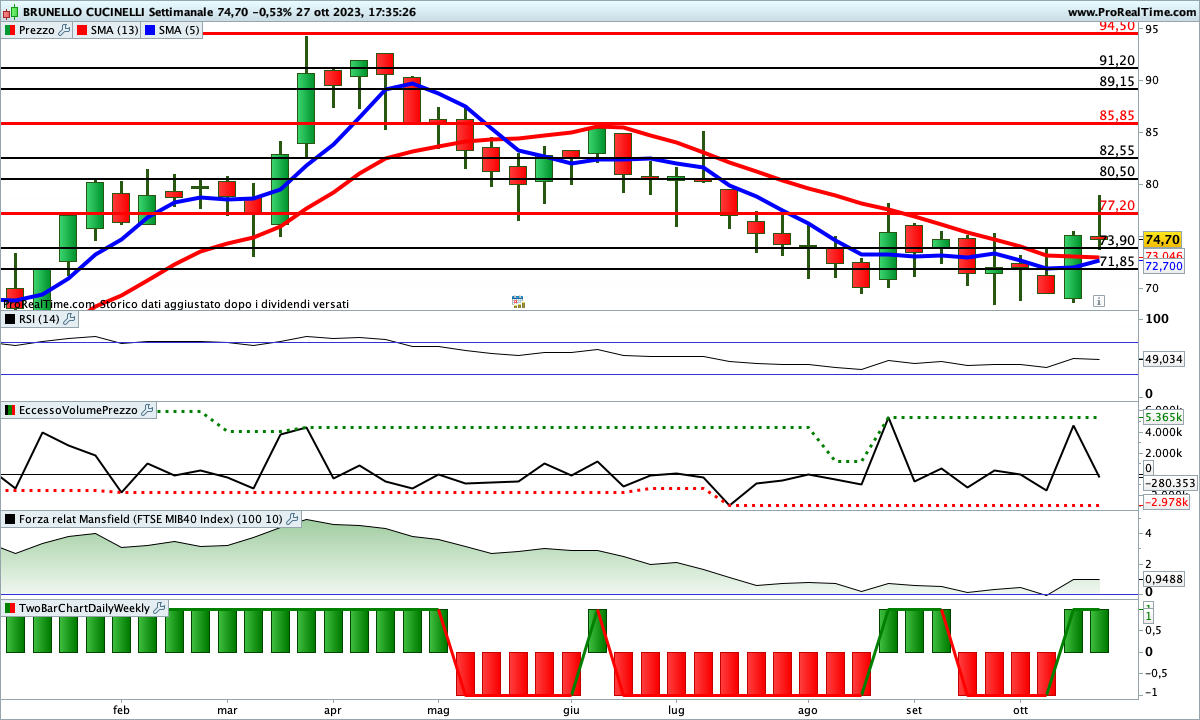The width and height of the screenshot is (1200, 720).
Task: Click the 'feb' marker on the time axis
Action: click(x=122, y=710)
